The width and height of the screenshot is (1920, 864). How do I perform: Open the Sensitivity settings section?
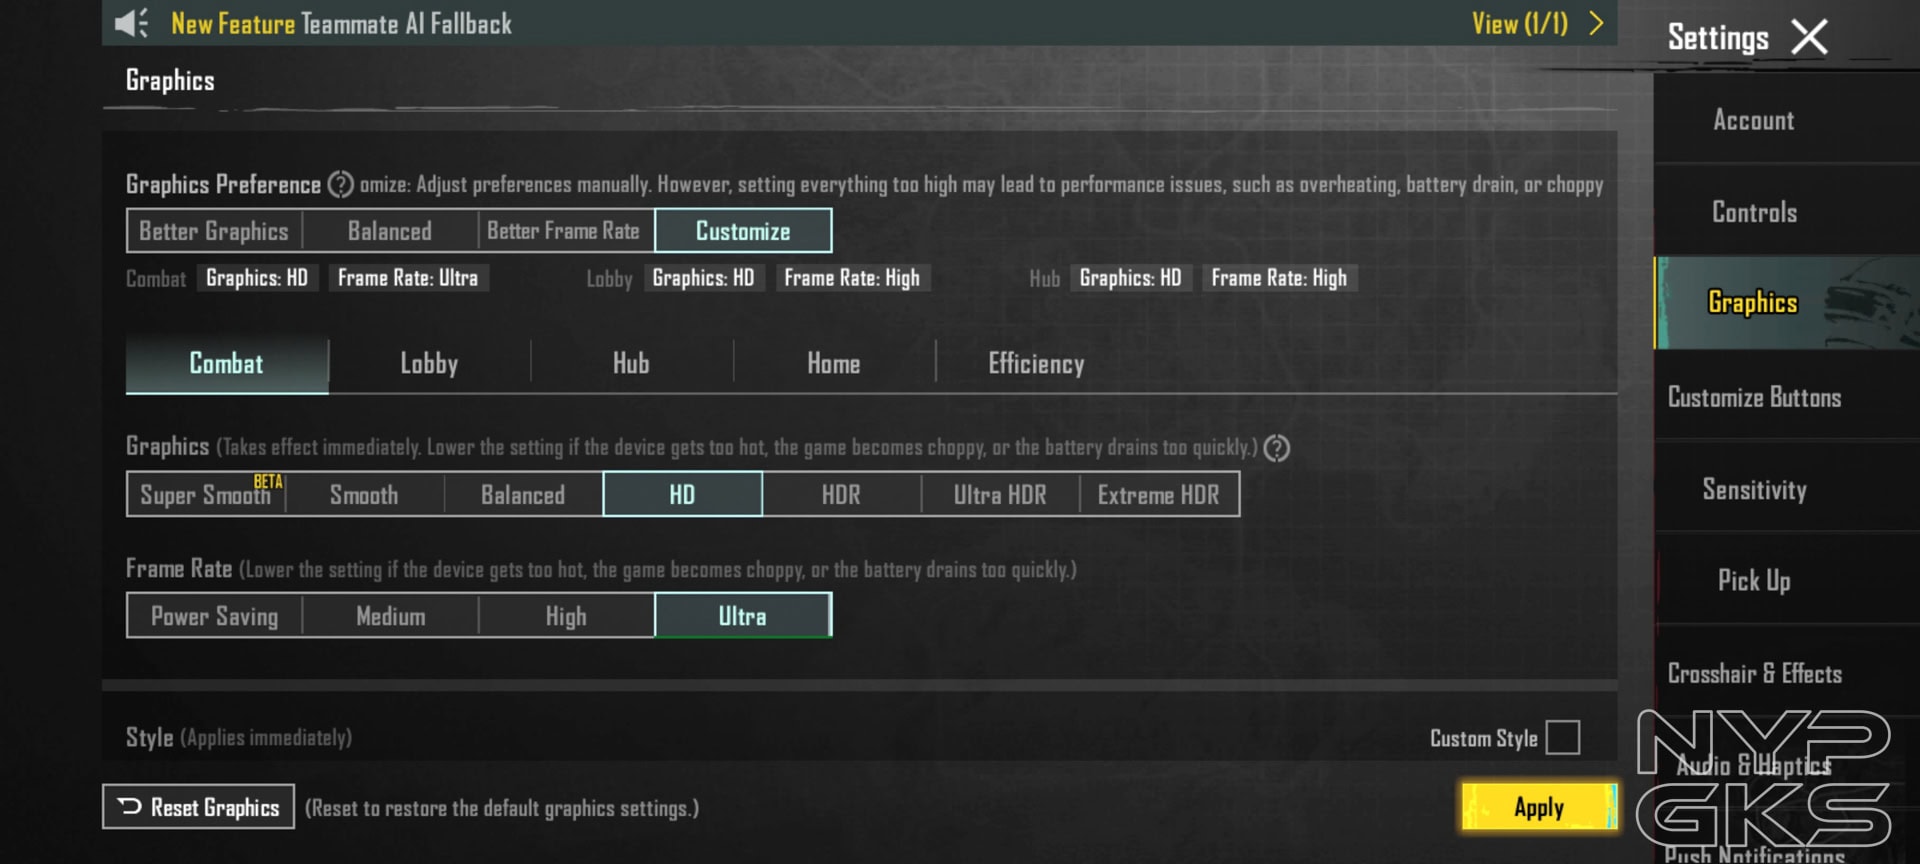[x=1754, y=490]
